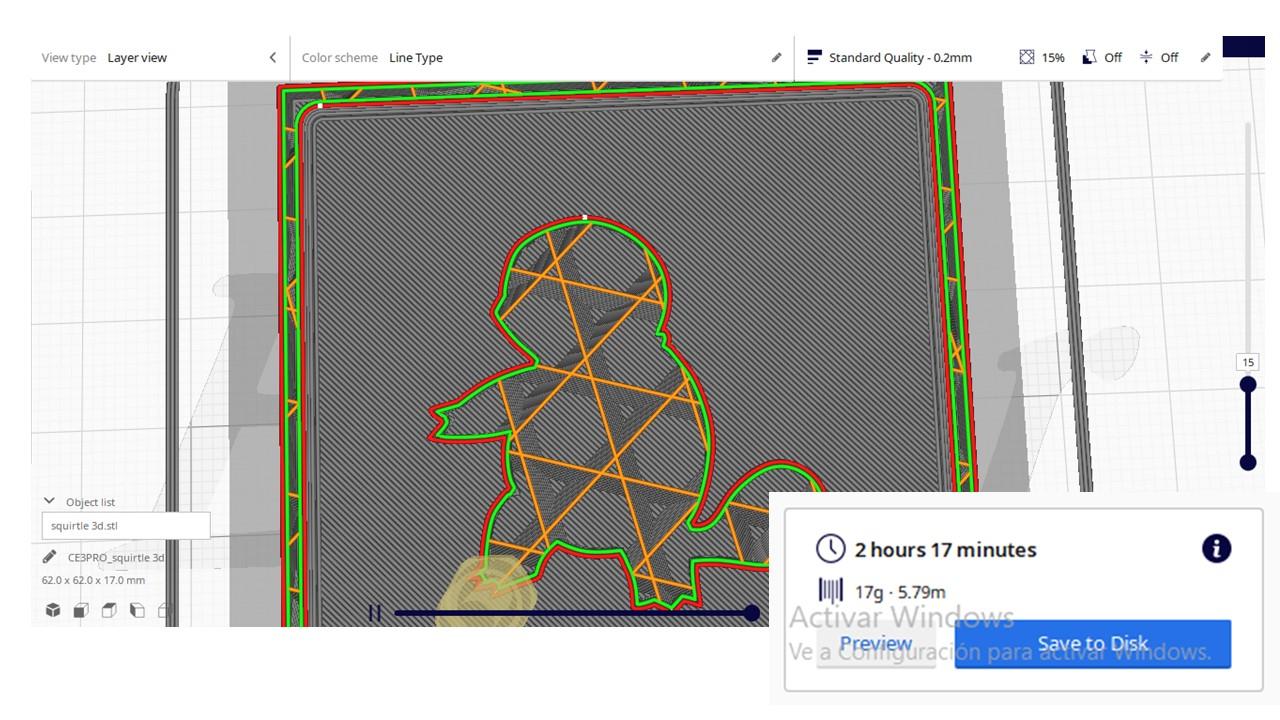Click the pencil icon beside Line Type
This screenshot has width=1280, height=720.
pos(776,58)
